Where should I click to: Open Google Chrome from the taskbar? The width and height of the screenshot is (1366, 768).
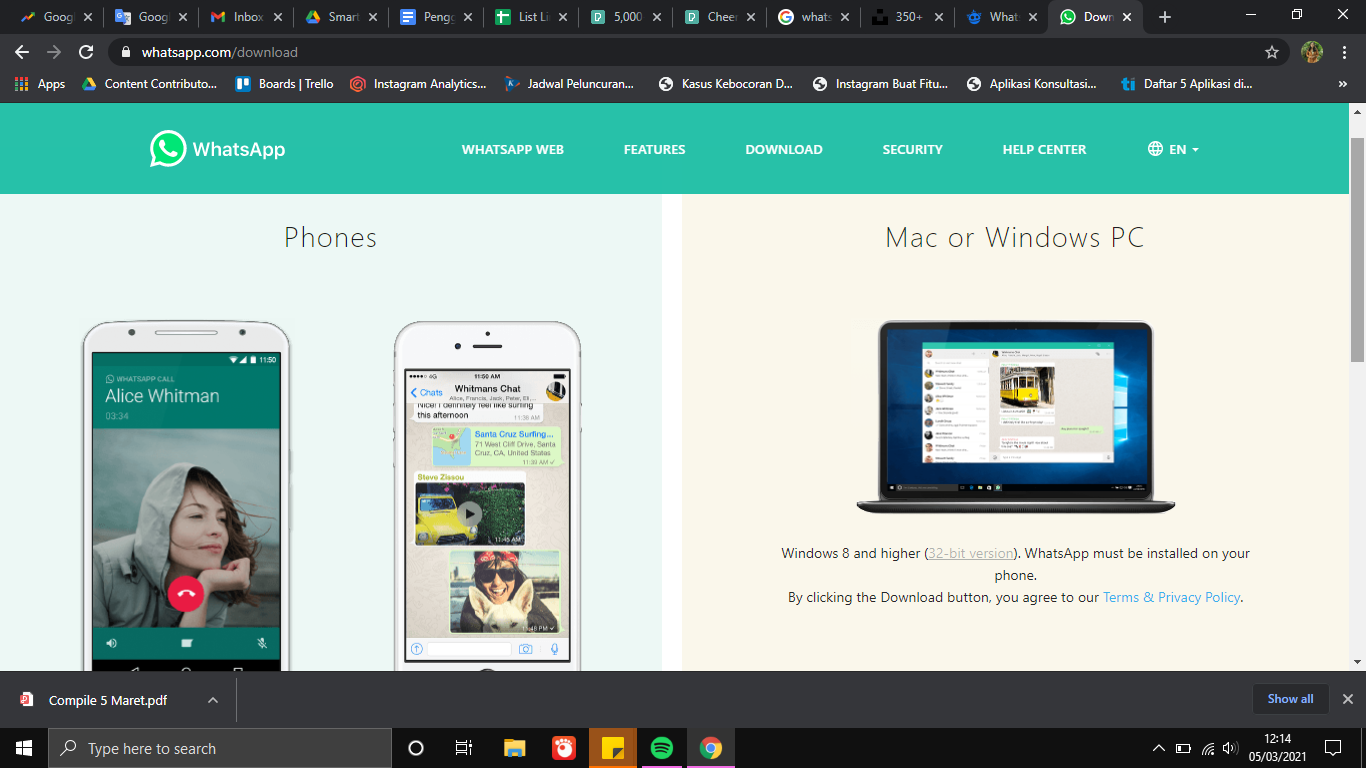coord(711,748)
